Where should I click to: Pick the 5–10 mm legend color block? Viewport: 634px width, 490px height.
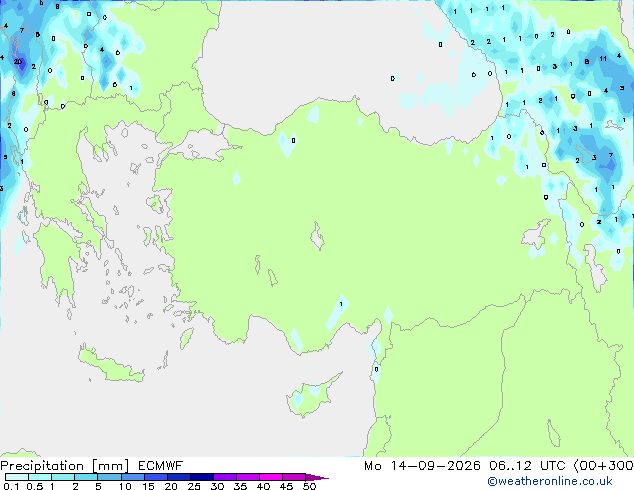(x=109, y=477)
